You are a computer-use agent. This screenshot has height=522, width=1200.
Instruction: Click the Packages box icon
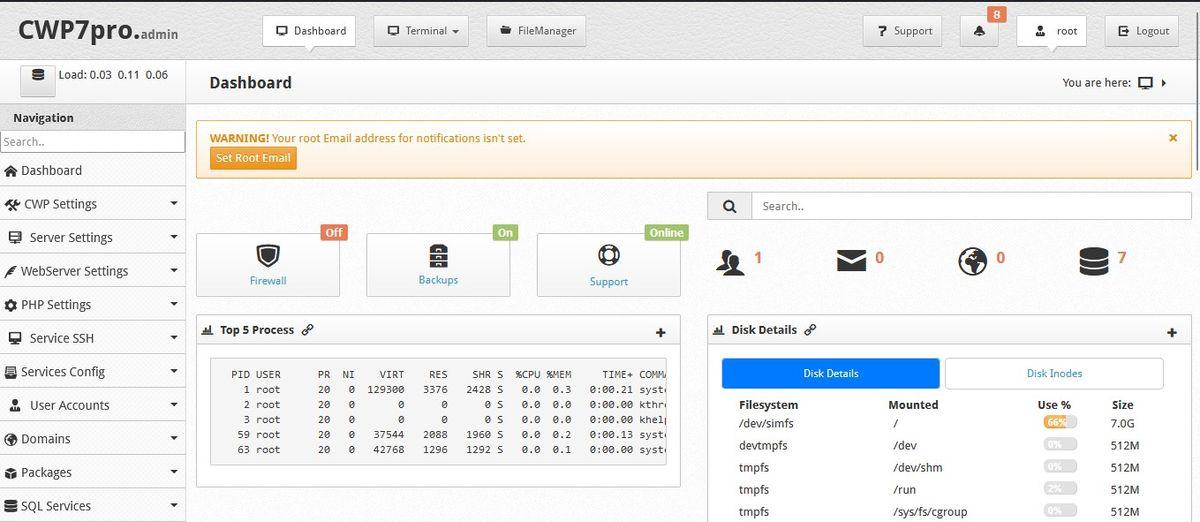pyautogui.click(x=11, y=472)
